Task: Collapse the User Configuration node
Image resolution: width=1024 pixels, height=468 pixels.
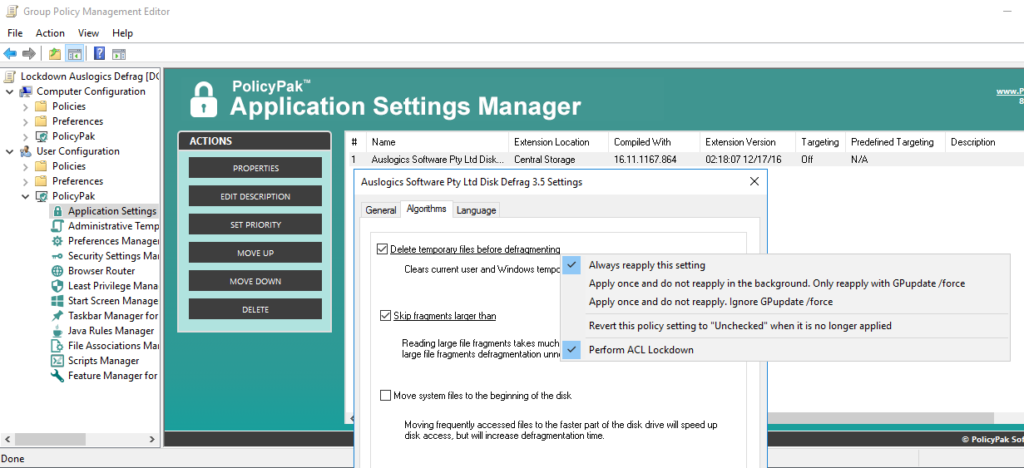Action: coord(10,151)
